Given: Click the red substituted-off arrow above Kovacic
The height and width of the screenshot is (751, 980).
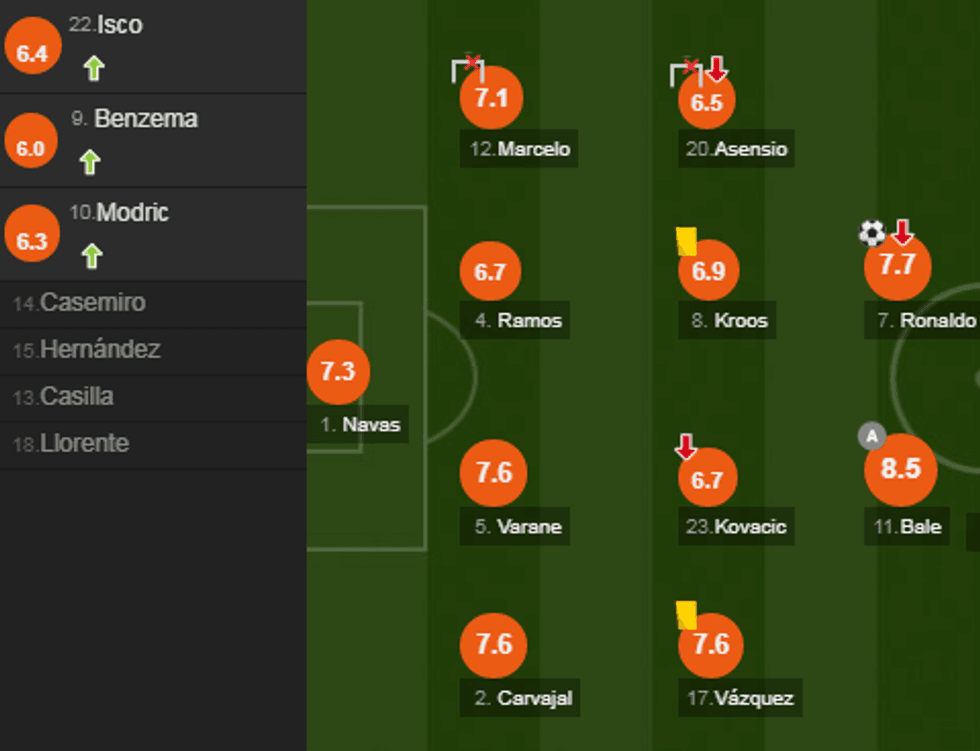Looking at the screenshot, I should click(x=686, y=447).
